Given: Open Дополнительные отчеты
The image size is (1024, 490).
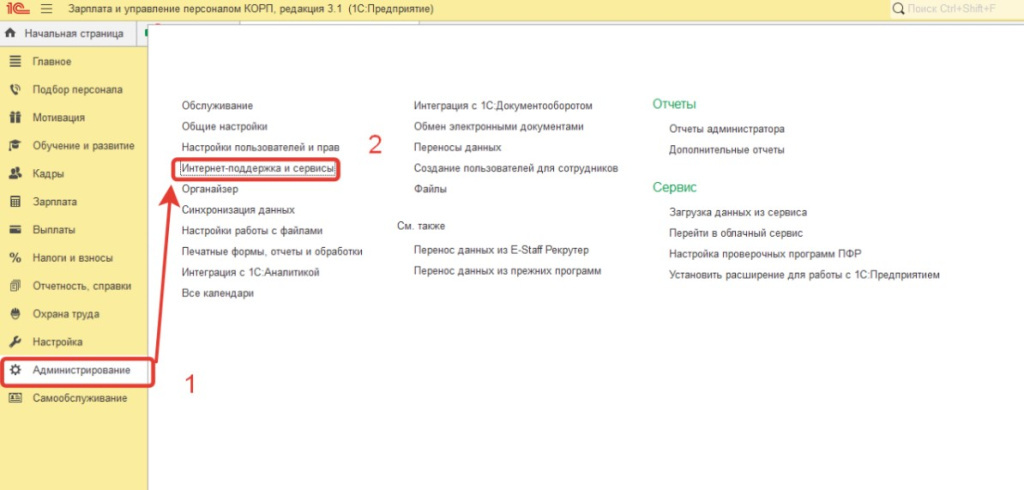Looking at the screenshot, I should 727,150.
